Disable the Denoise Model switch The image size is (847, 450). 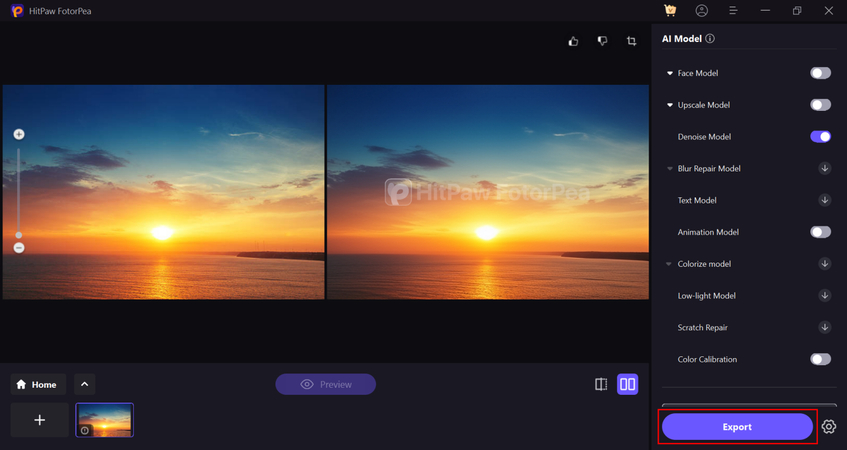pos(820,137)
